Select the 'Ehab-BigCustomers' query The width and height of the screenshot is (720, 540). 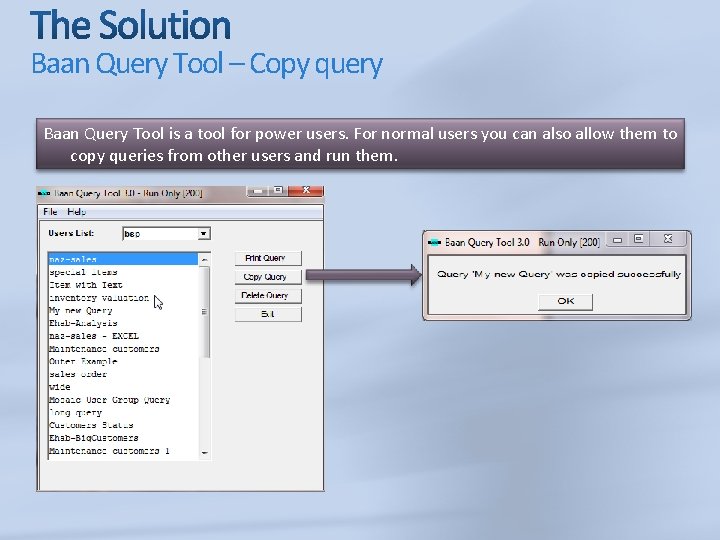tap(123, 438)
